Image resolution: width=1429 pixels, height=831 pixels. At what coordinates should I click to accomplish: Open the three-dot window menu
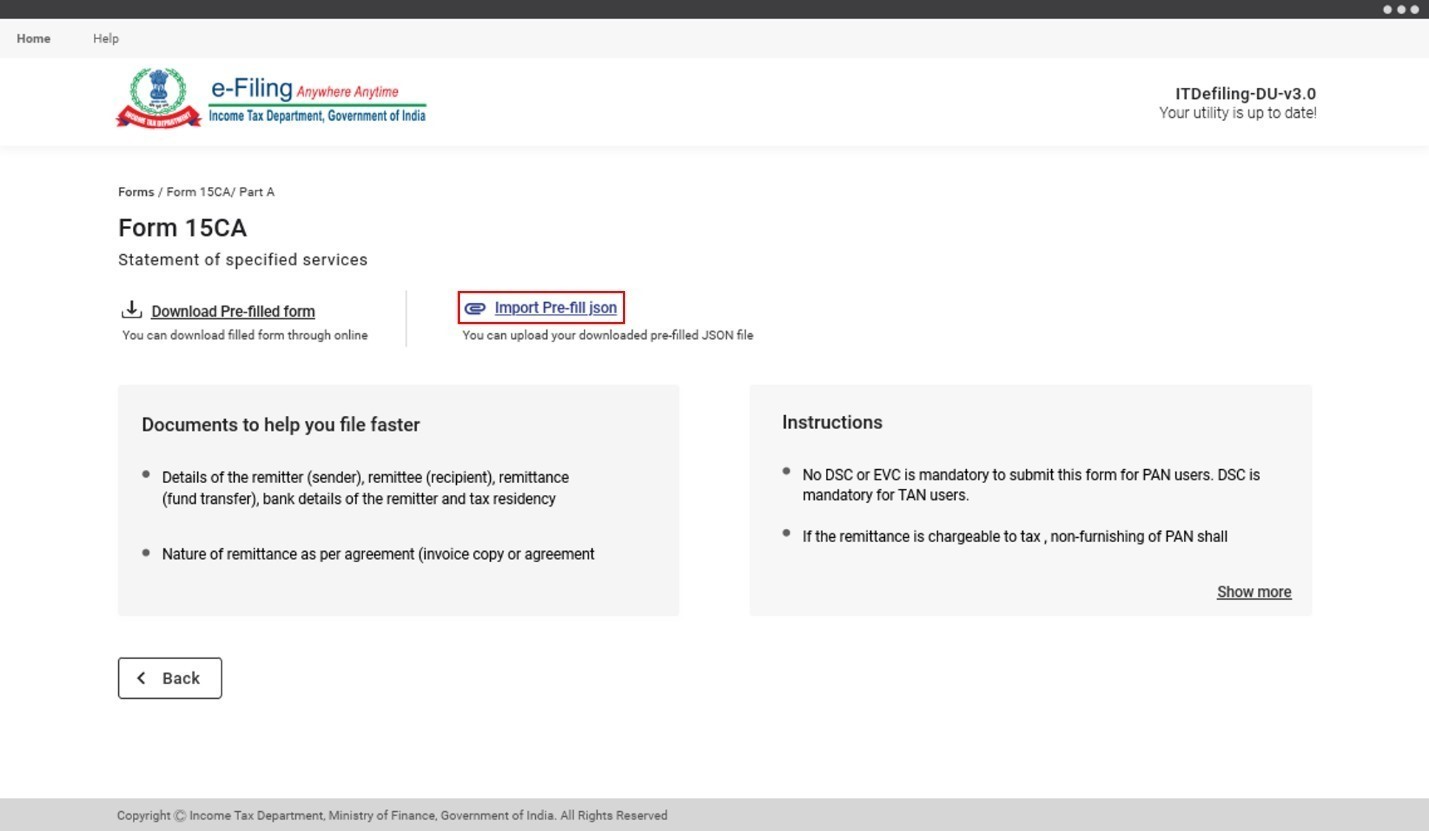[x=1400, y=9]
